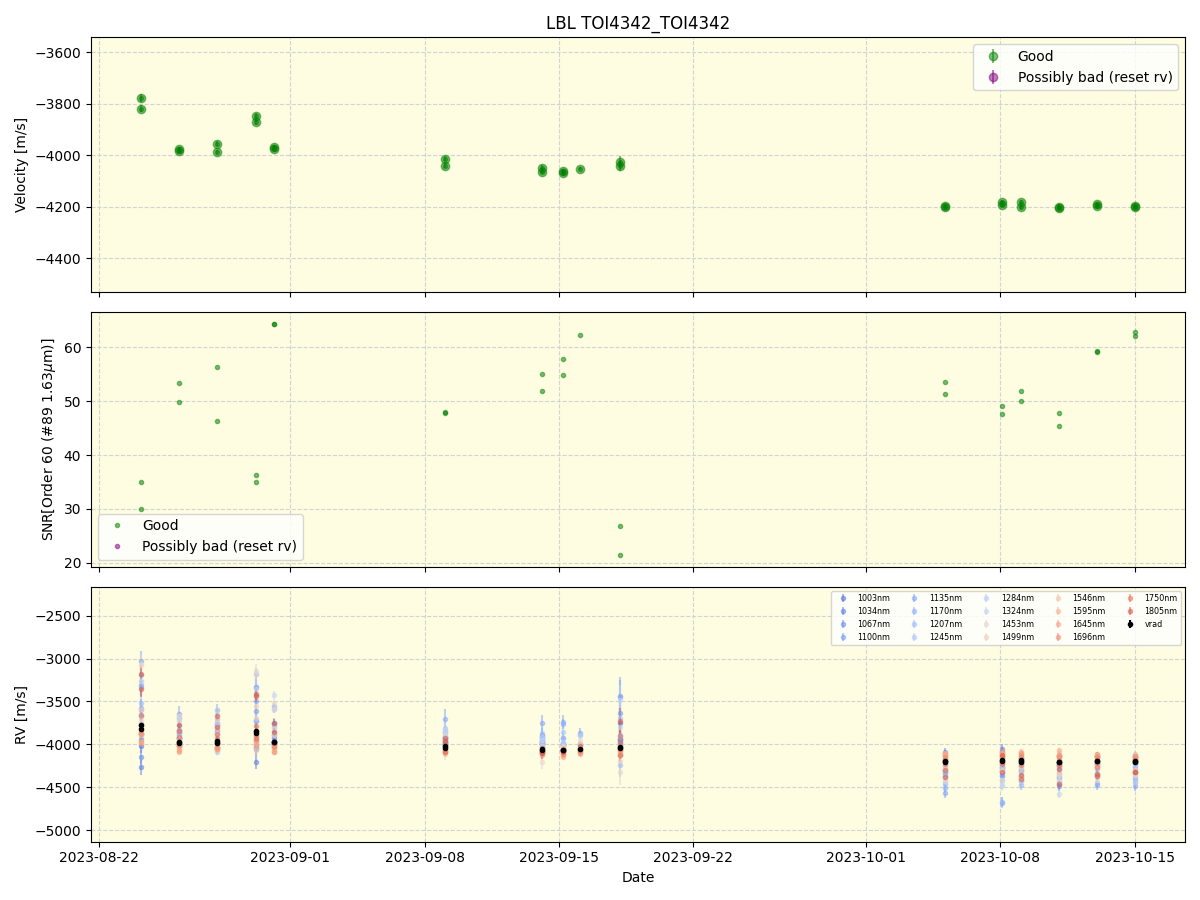Click the 2023-09-22 date tick label

[693, 857]
